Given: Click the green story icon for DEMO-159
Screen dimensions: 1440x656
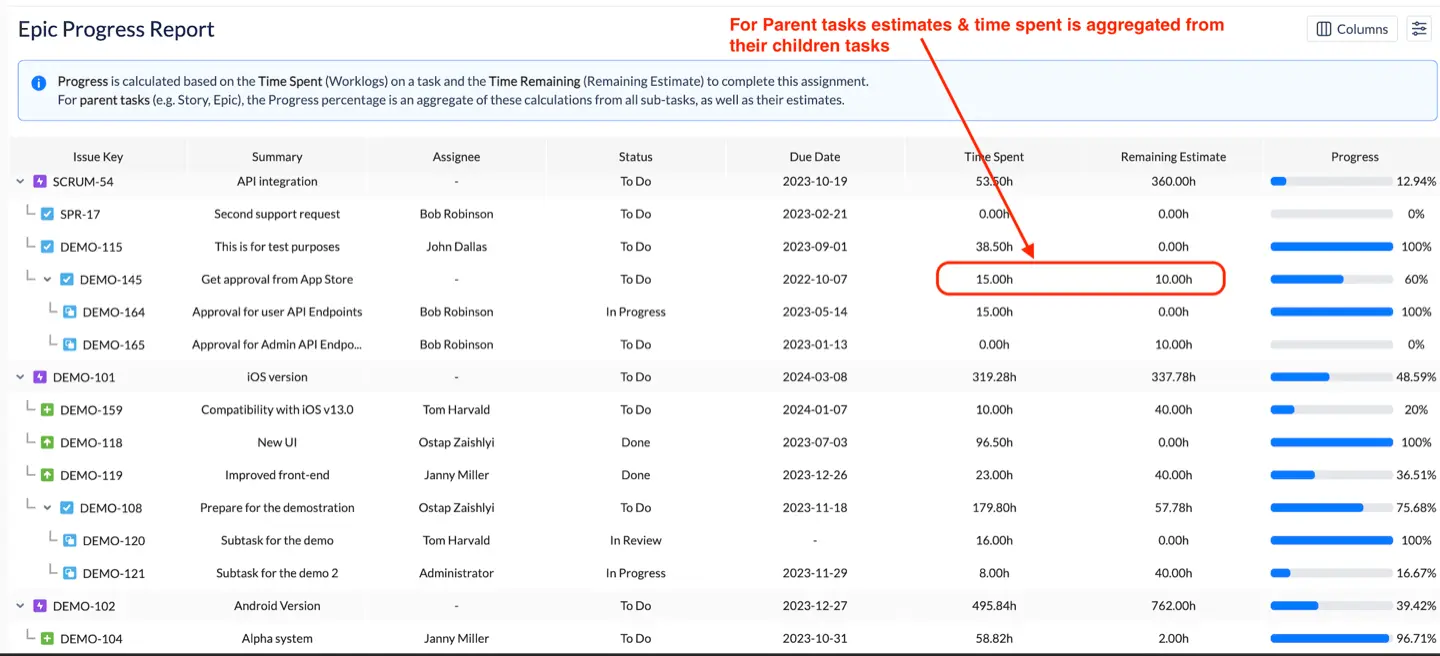Looking at the screenshot, I should (47, 410).
